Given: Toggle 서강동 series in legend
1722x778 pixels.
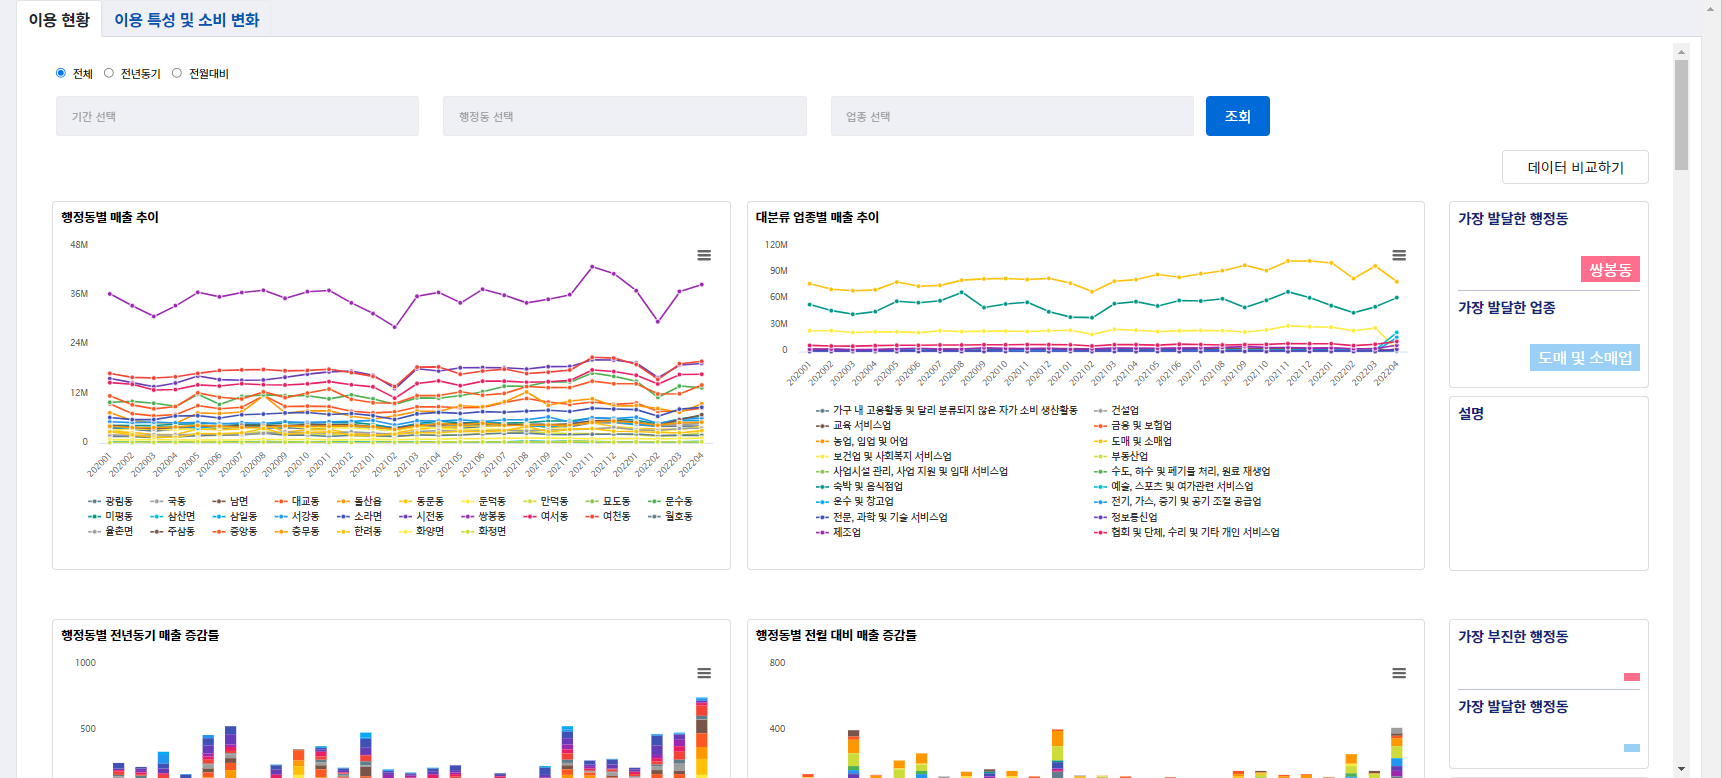Looking at the screenshot, I should tap(297, 516).
